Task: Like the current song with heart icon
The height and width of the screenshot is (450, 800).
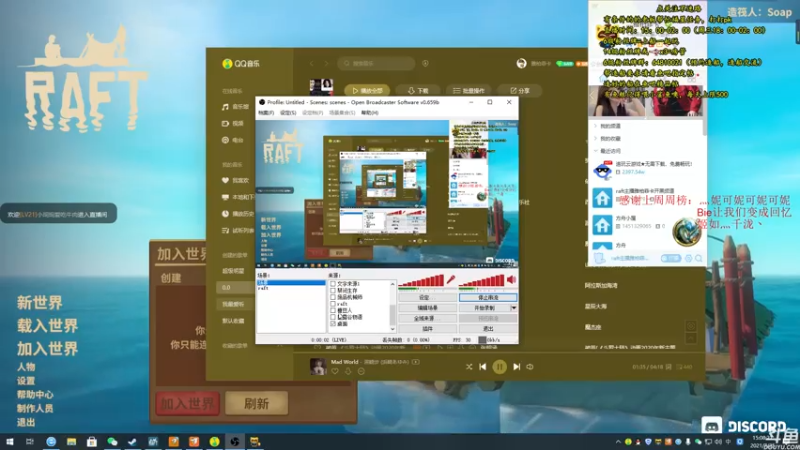Action: 335,371
